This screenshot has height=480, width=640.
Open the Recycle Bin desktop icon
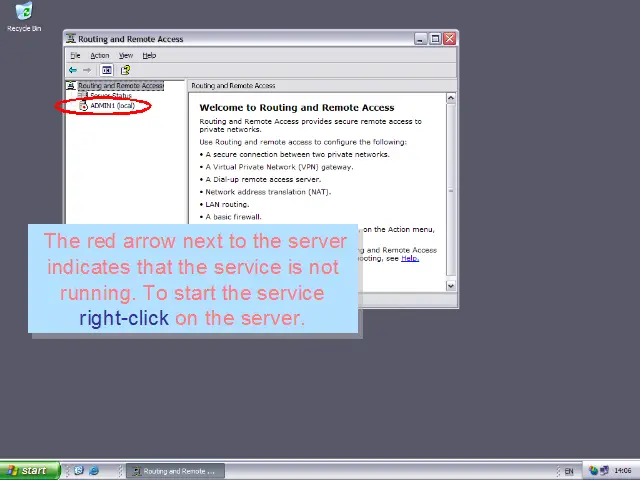pyautogui.click(x=24, y=13)
